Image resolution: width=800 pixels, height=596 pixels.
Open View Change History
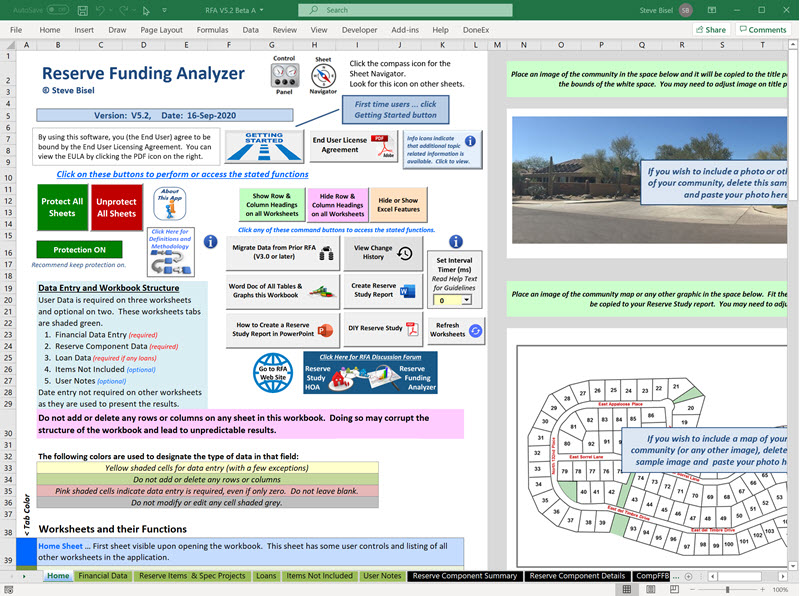[x=382, y=254]
